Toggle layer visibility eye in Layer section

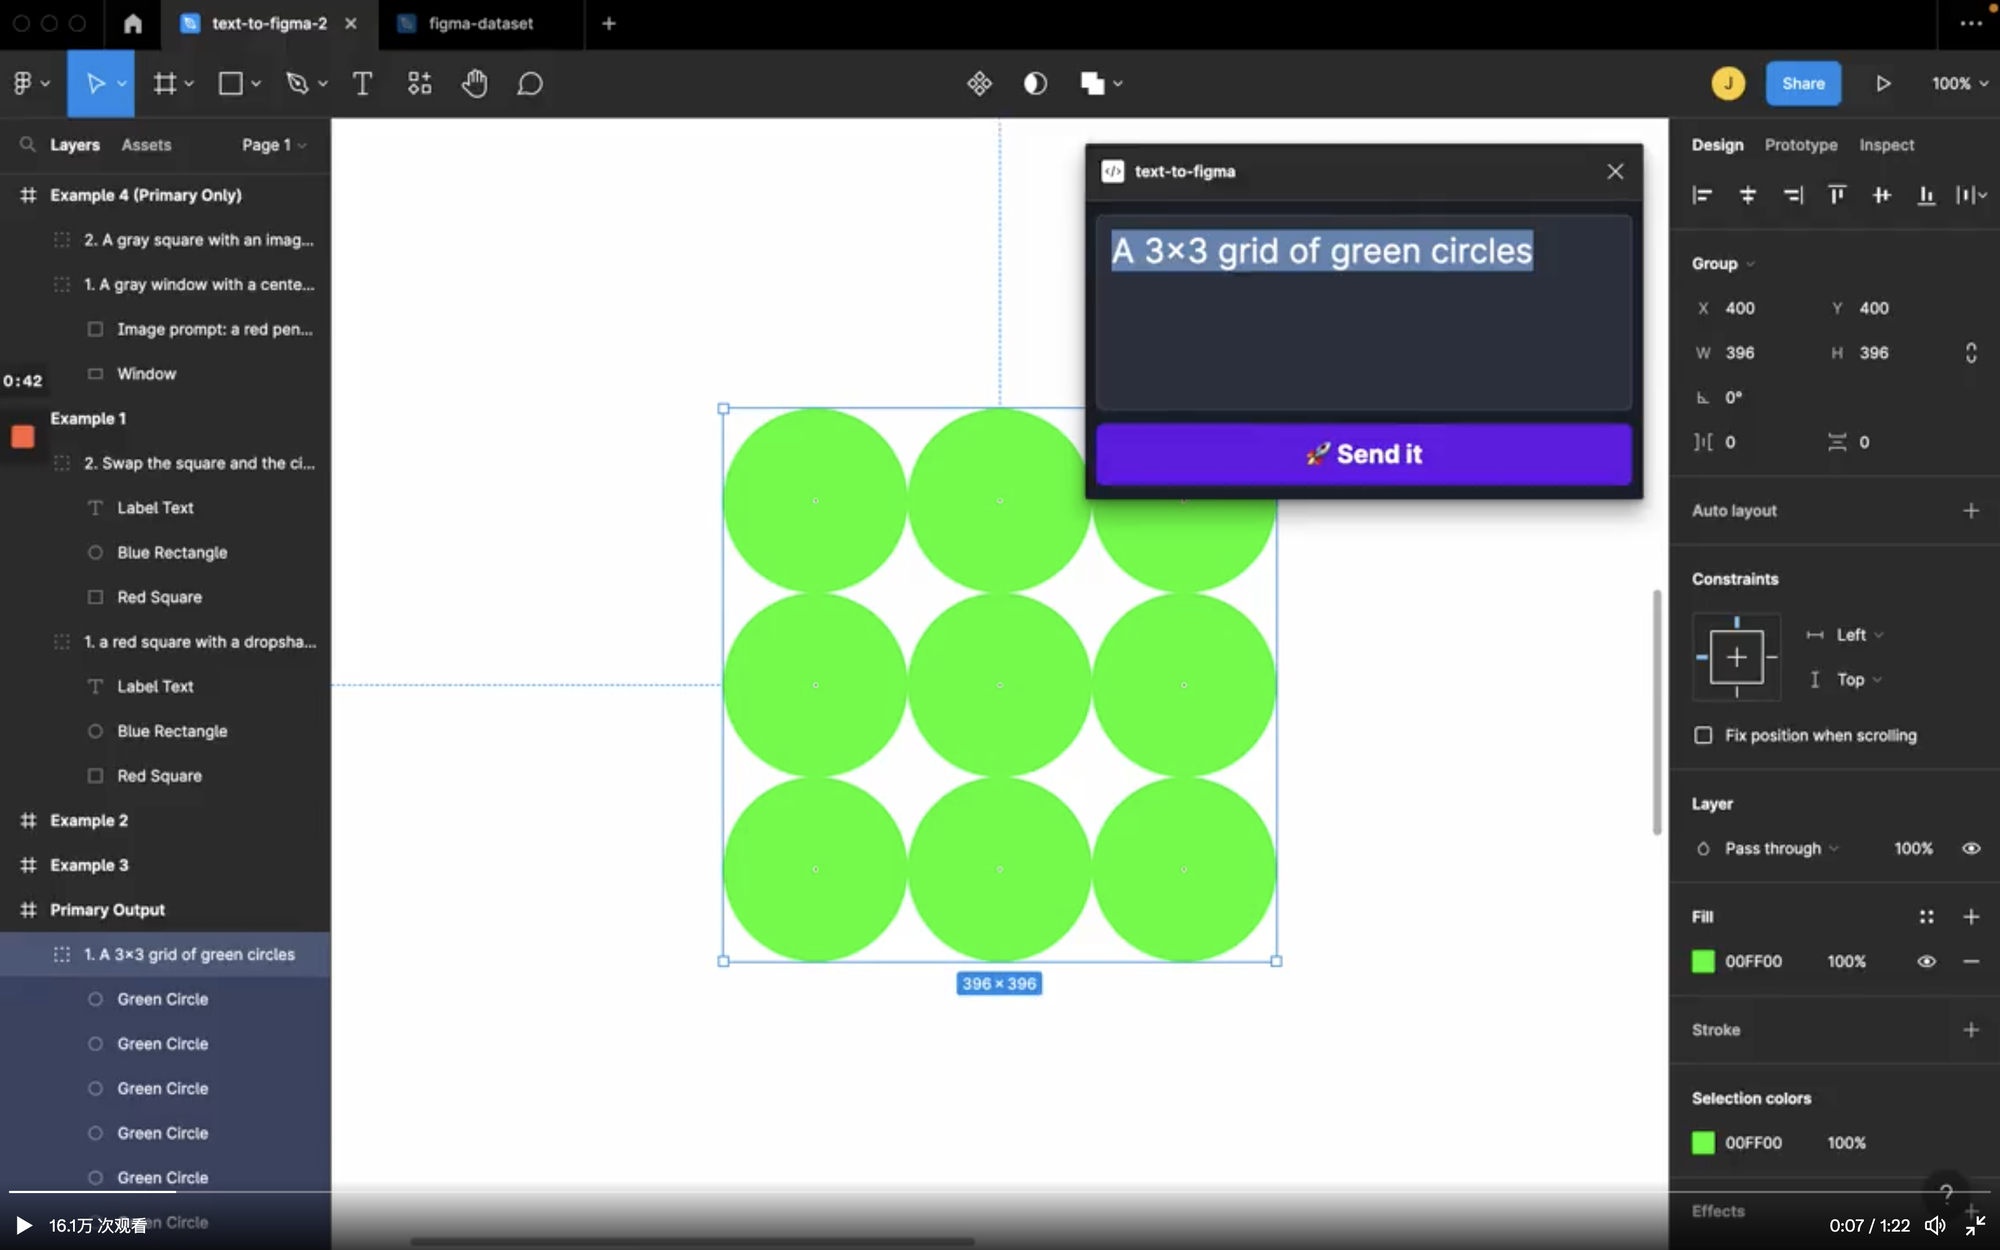[x=1970, y=848]
